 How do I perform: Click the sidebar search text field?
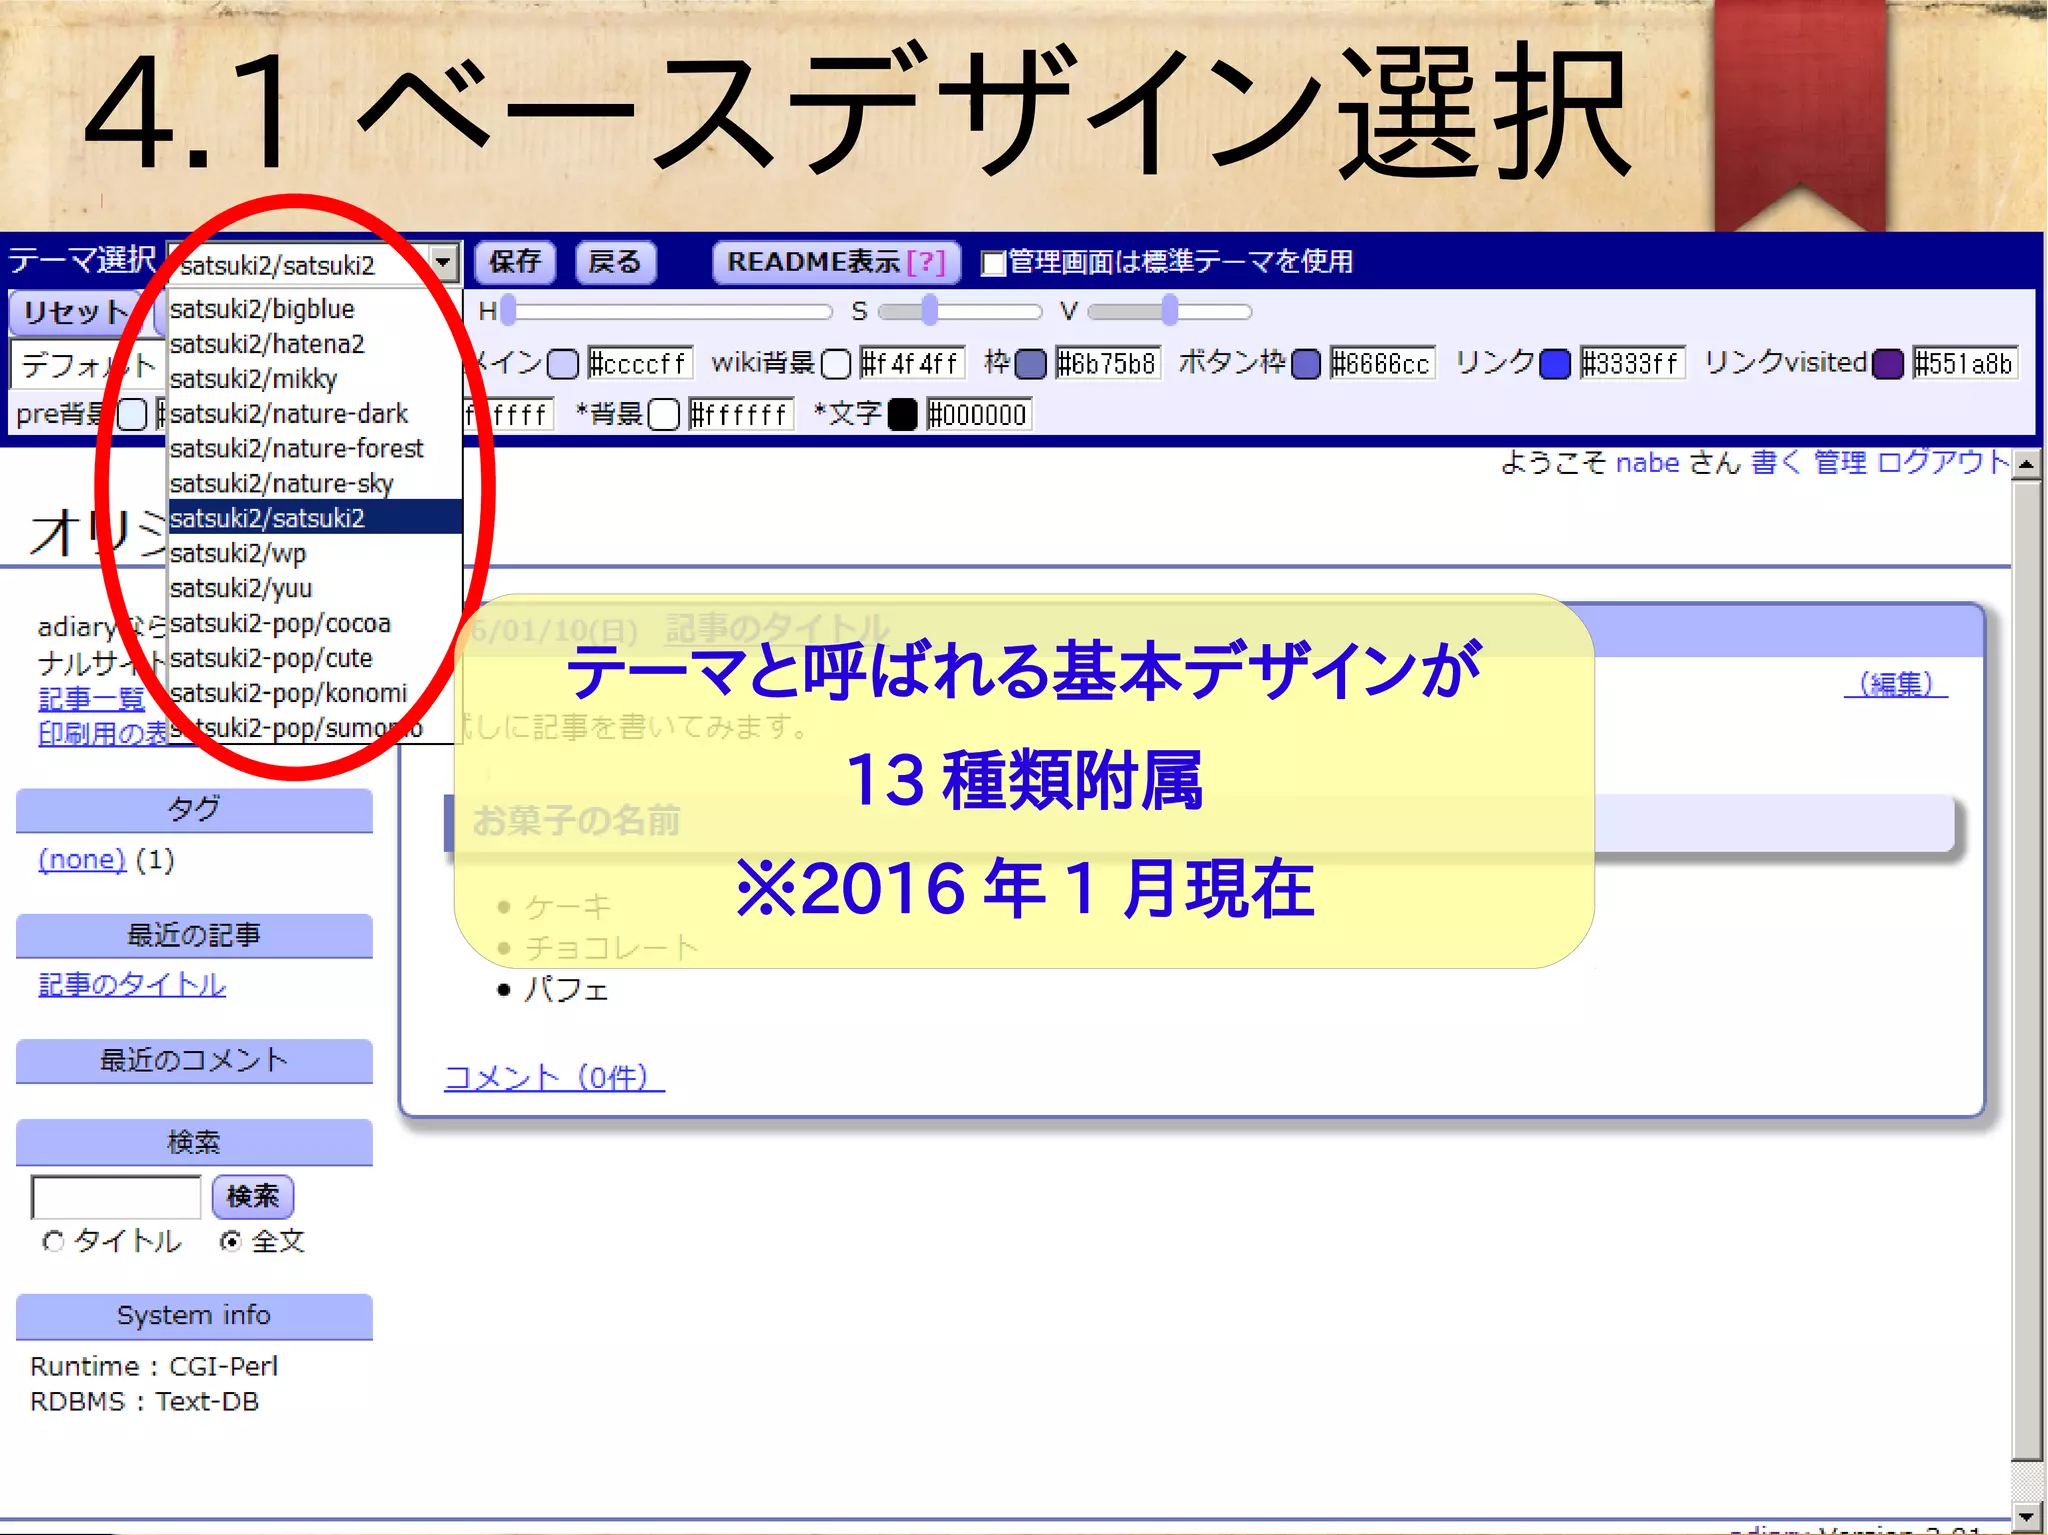(116, 1197)
